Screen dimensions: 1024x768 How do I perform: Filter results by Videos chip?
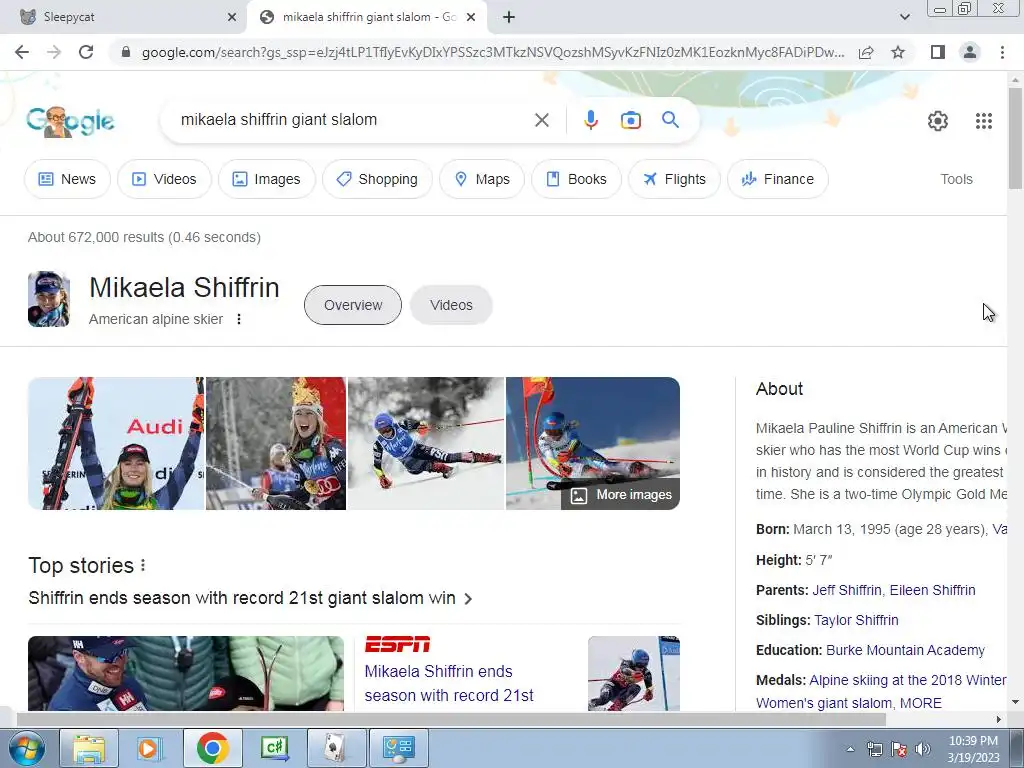click(x=164, y=179)
